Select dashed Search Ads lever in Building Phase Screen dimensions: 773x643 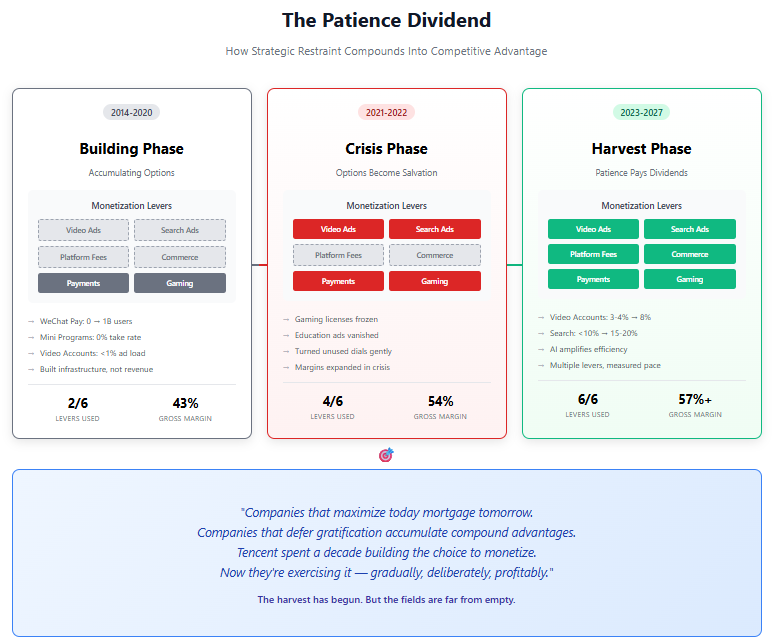coord(180,230)
